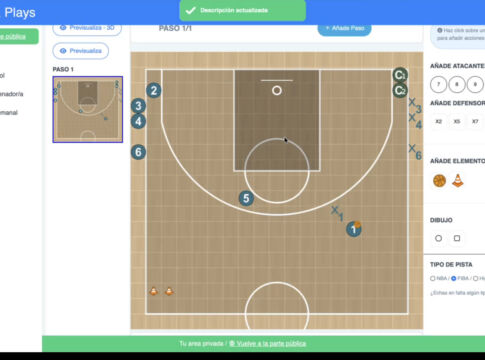Click attacker player 6 on the sideline
Viewport: 485px width, 360px height.
[138, 152]
